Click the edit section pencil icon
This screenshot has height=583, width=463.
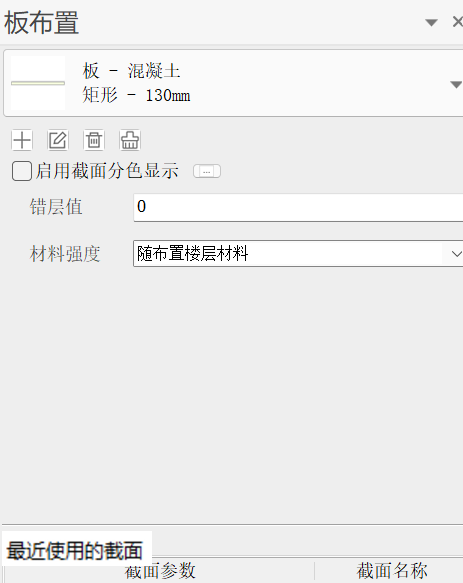click(58, 140)
